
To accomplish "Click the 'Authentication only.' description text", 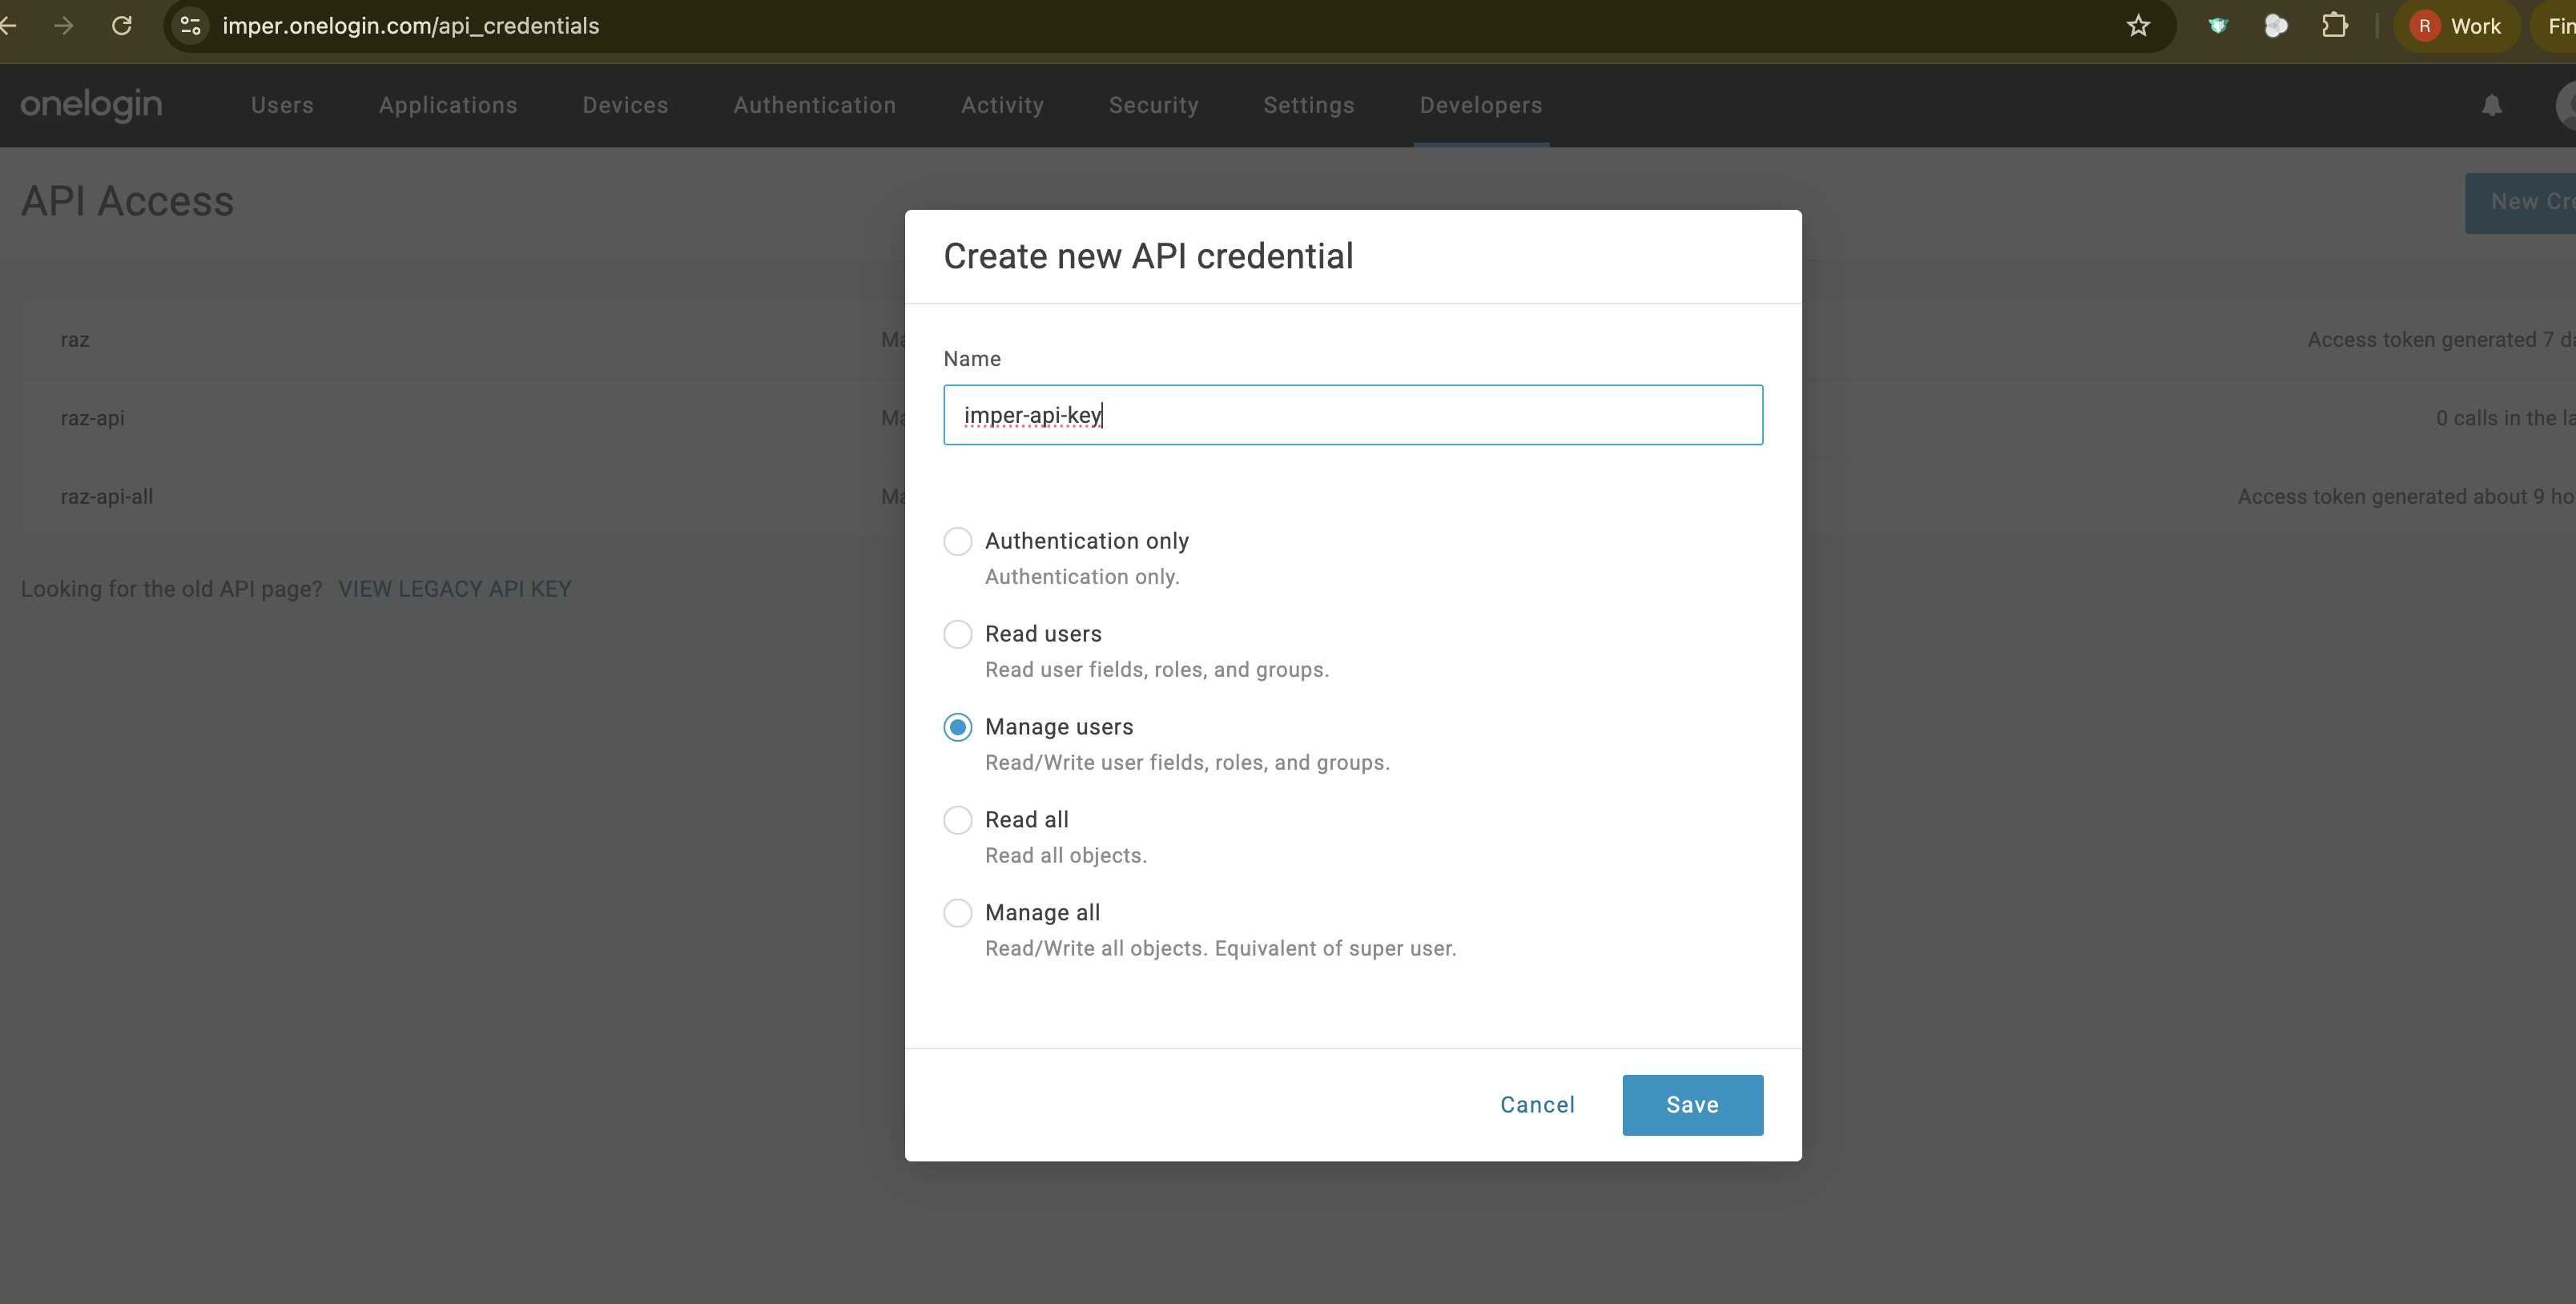I will (x=1082, y=577).
